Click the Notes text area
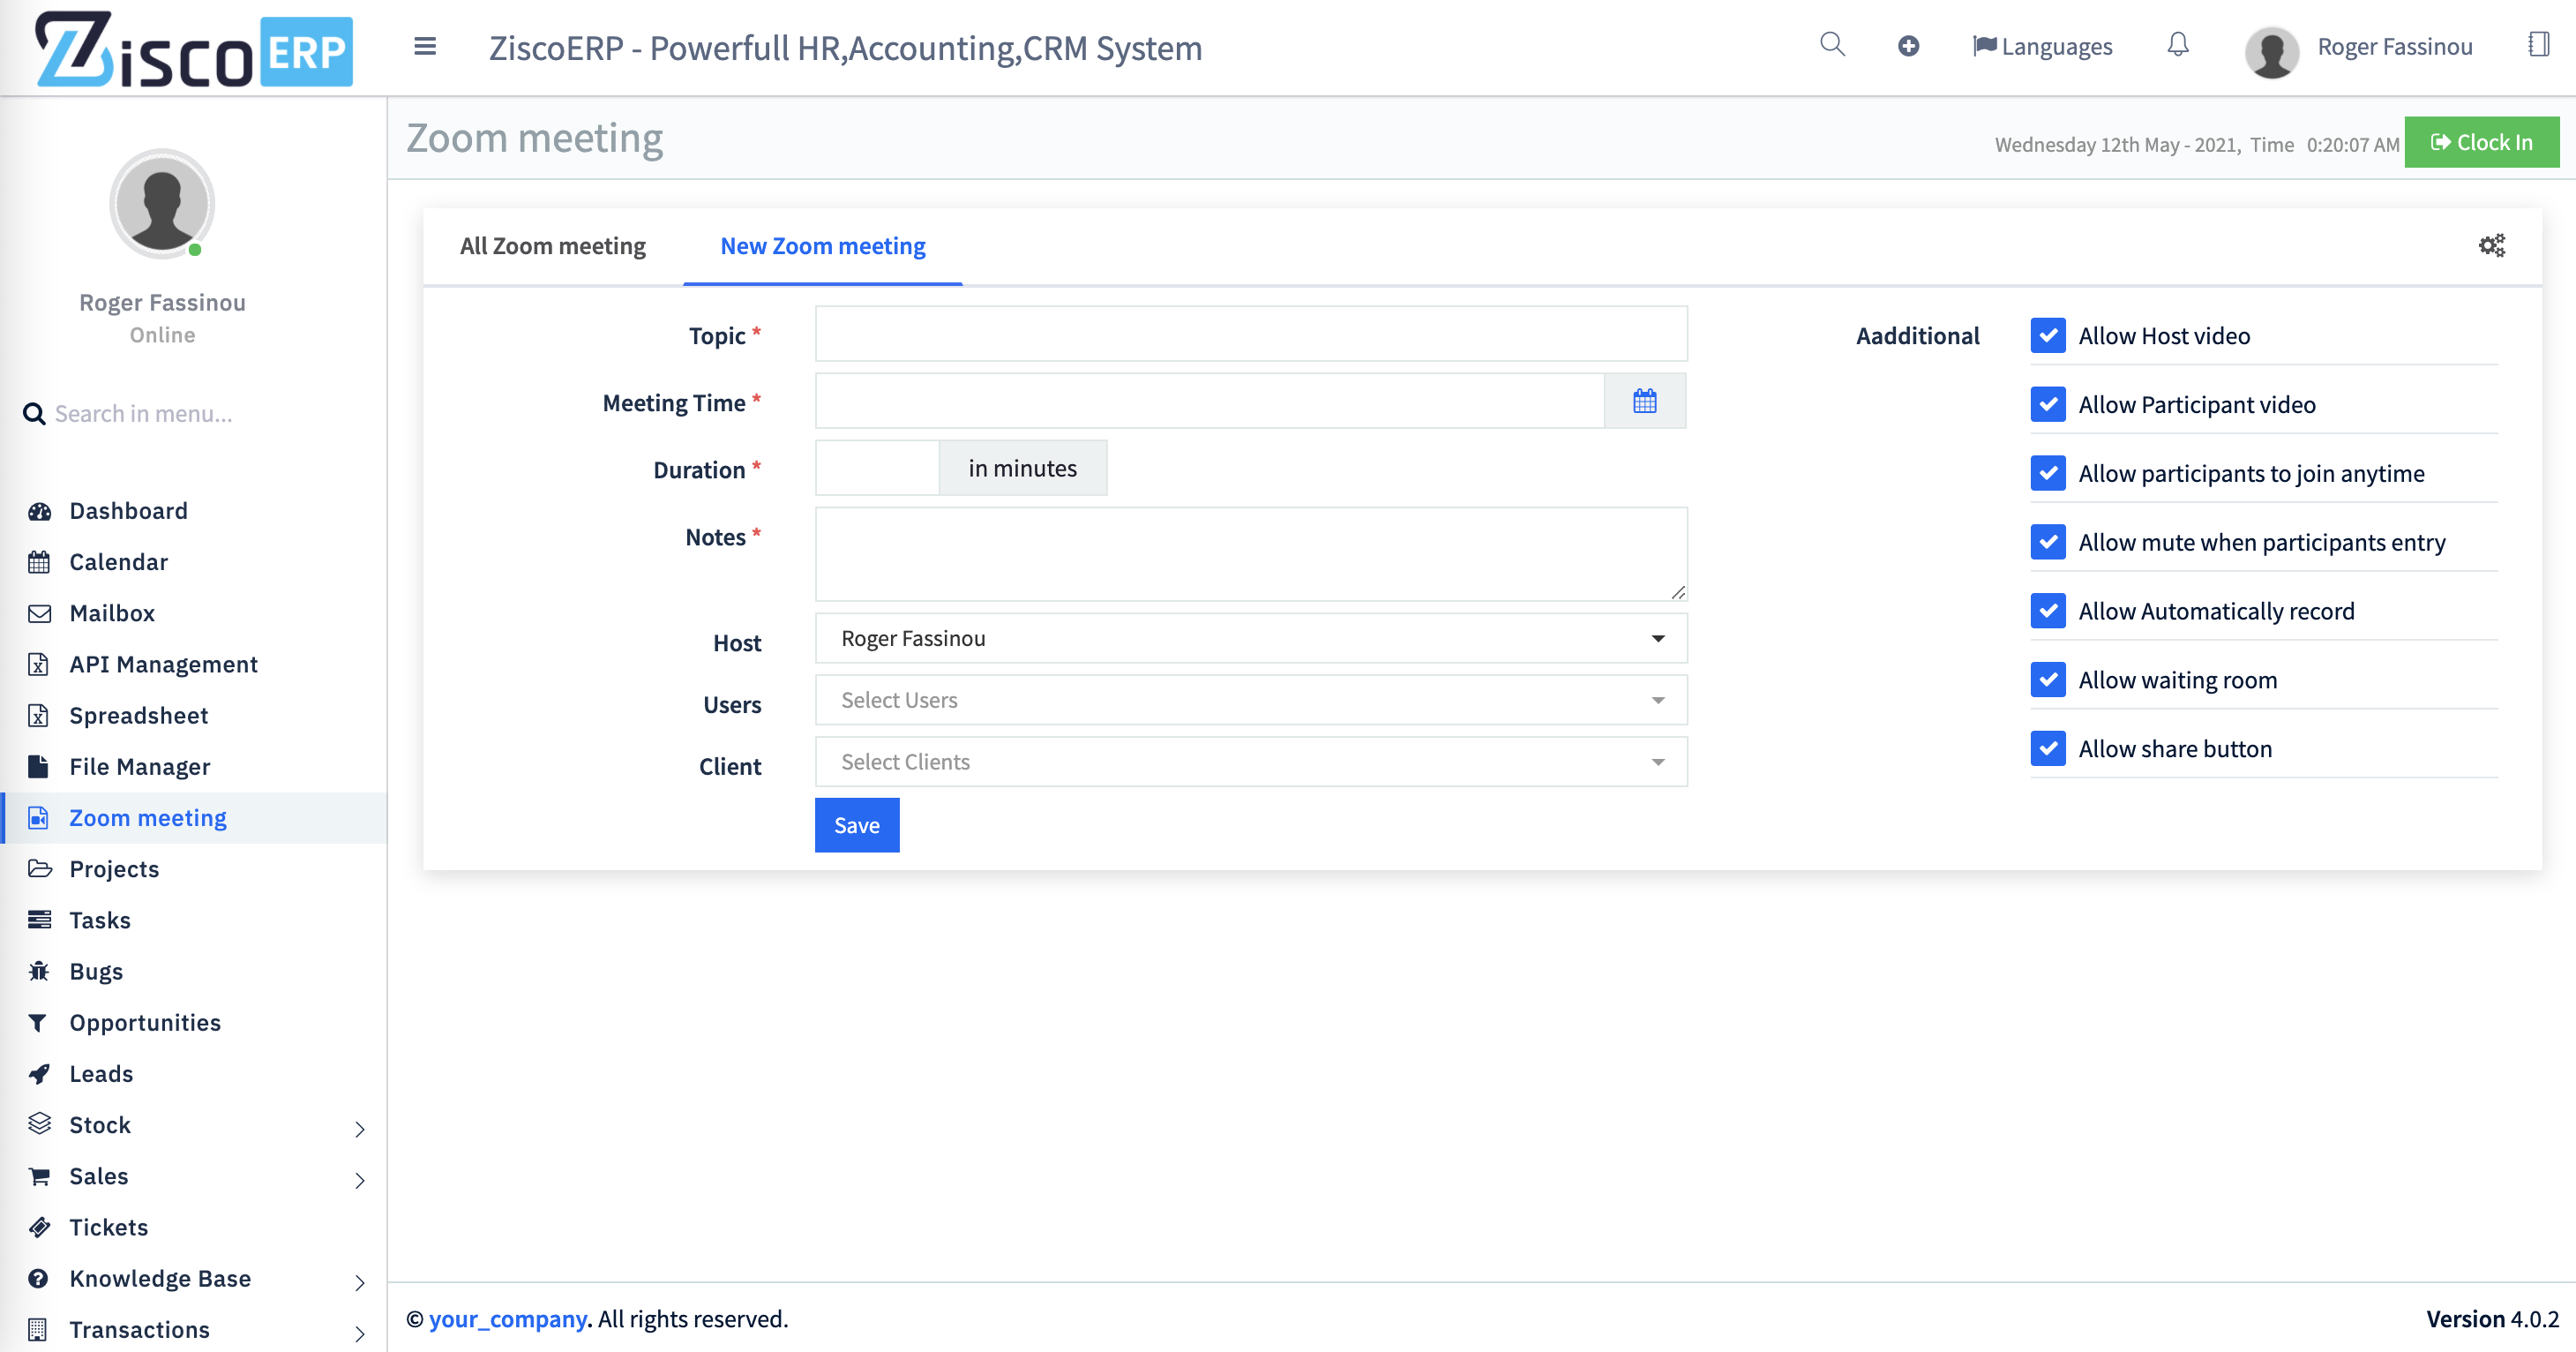This screenshot has width=2576, height=1352. [1251, 554]
